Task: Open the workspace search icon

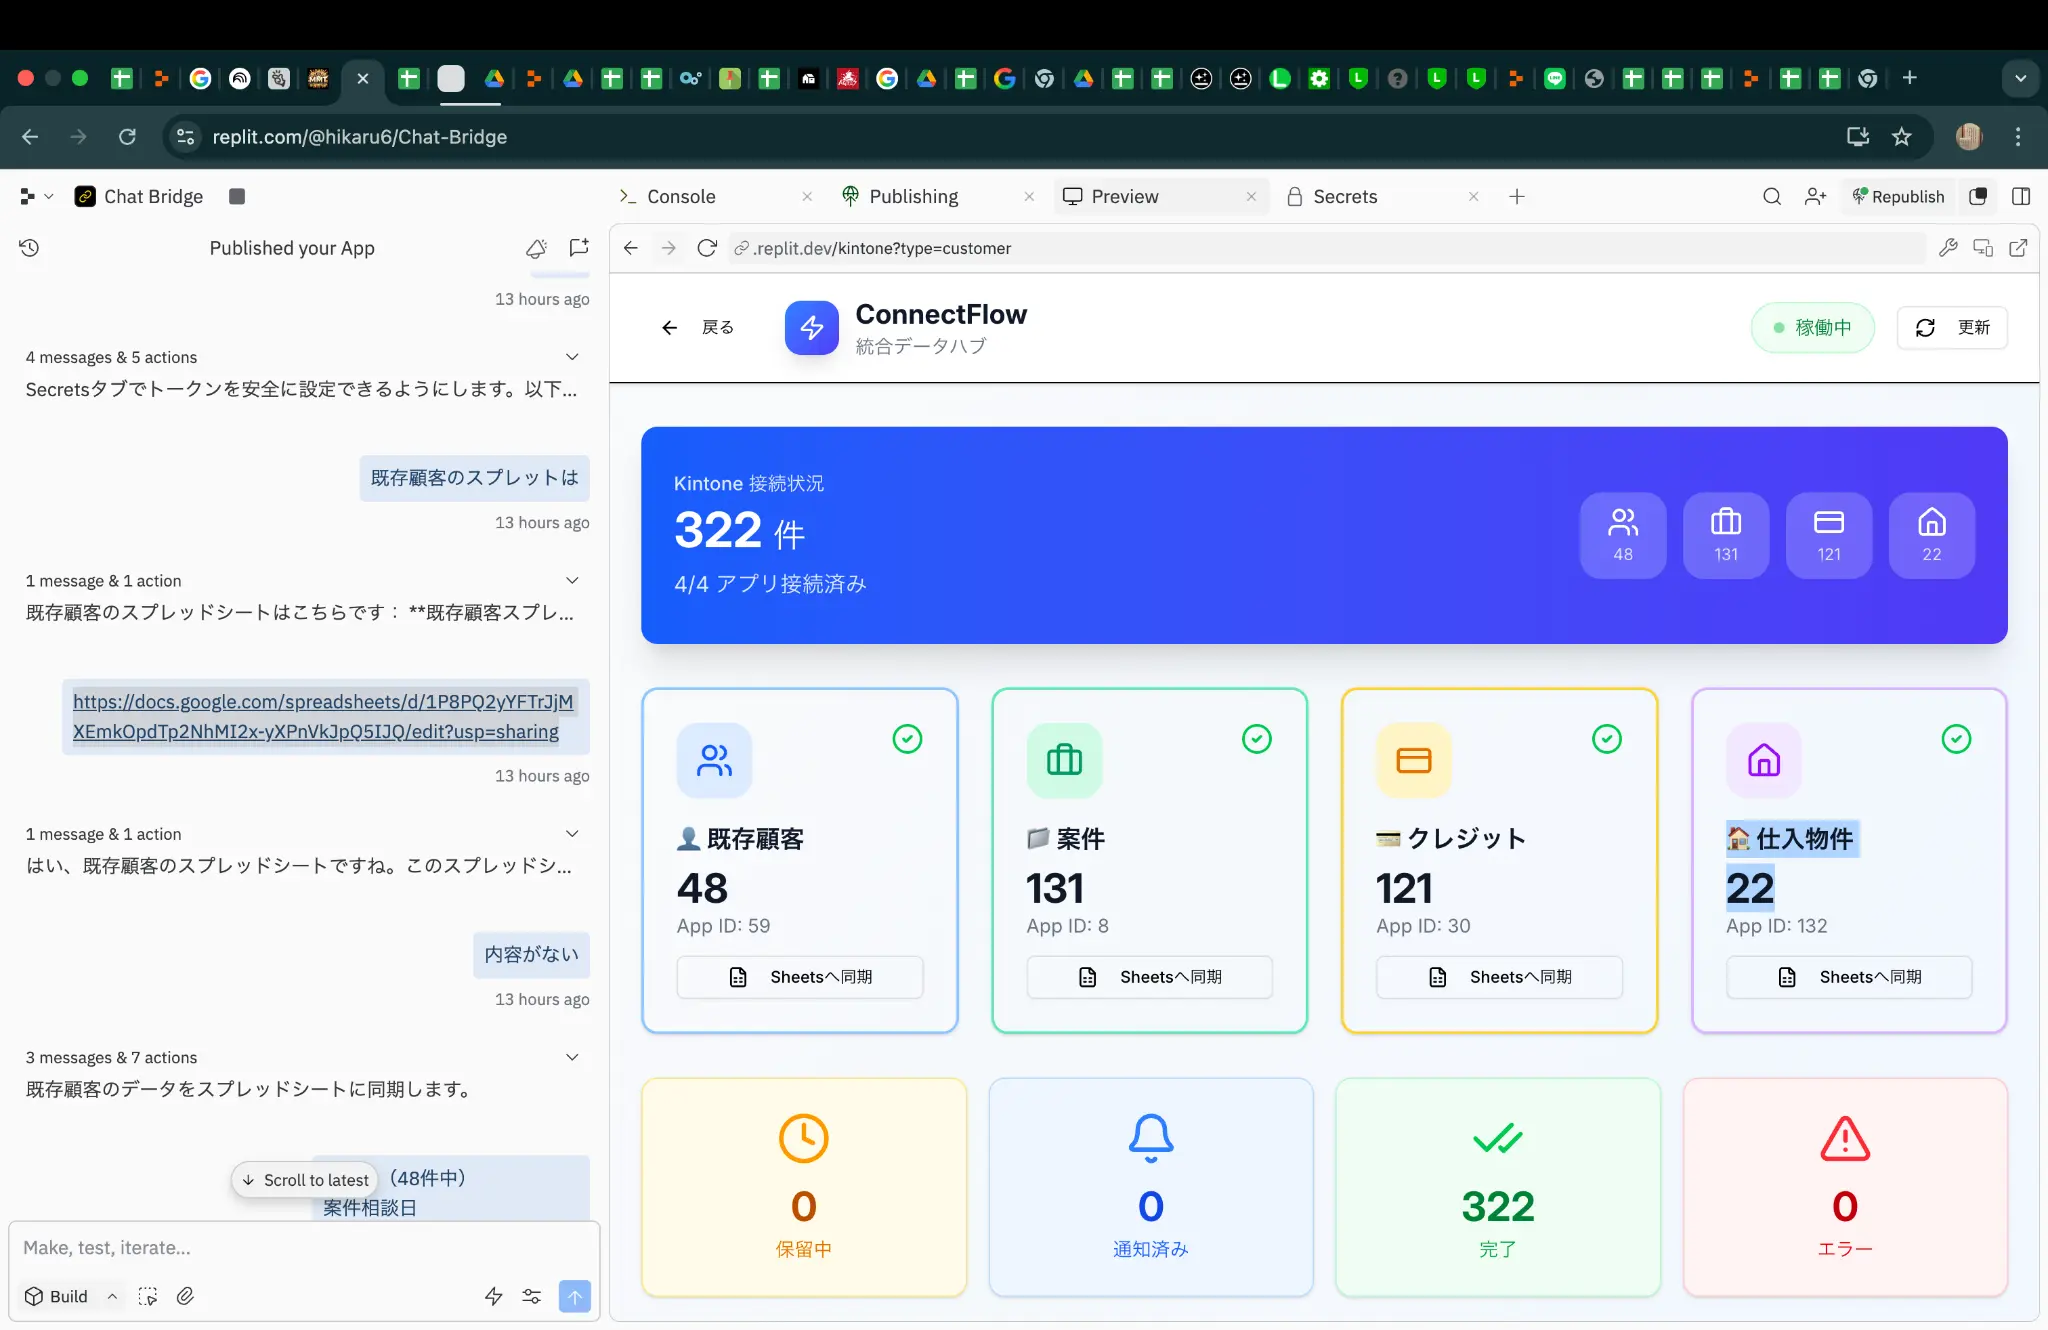Action: (x=1772, y=196)
